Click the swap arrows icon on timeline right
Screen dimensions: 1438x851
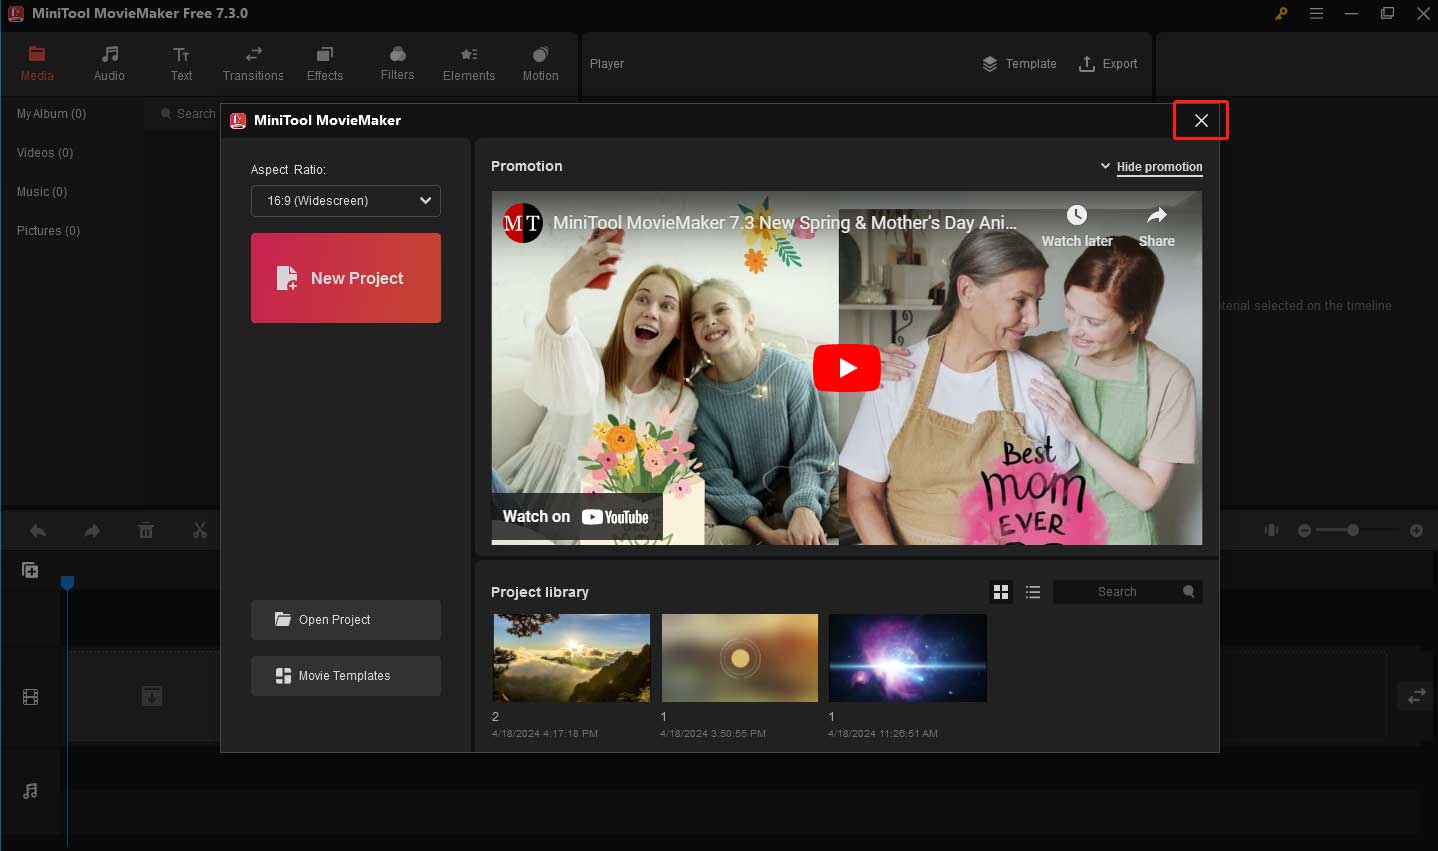click(1417, 697)
